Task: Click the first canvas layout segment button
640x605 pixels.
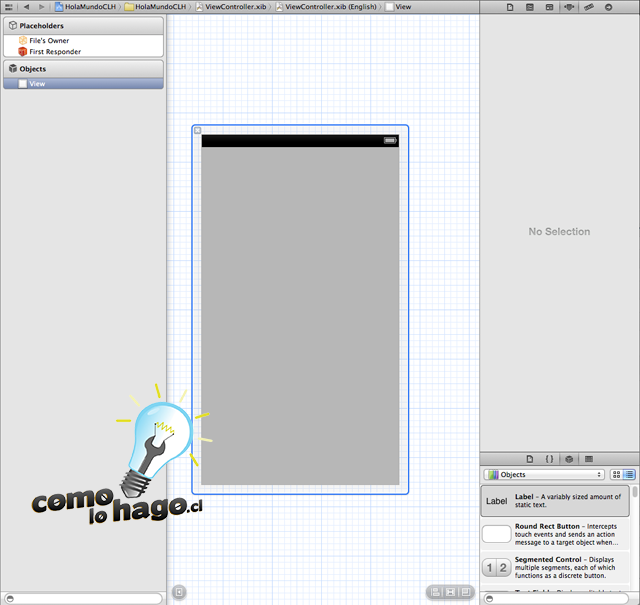Action: point(436,592)
